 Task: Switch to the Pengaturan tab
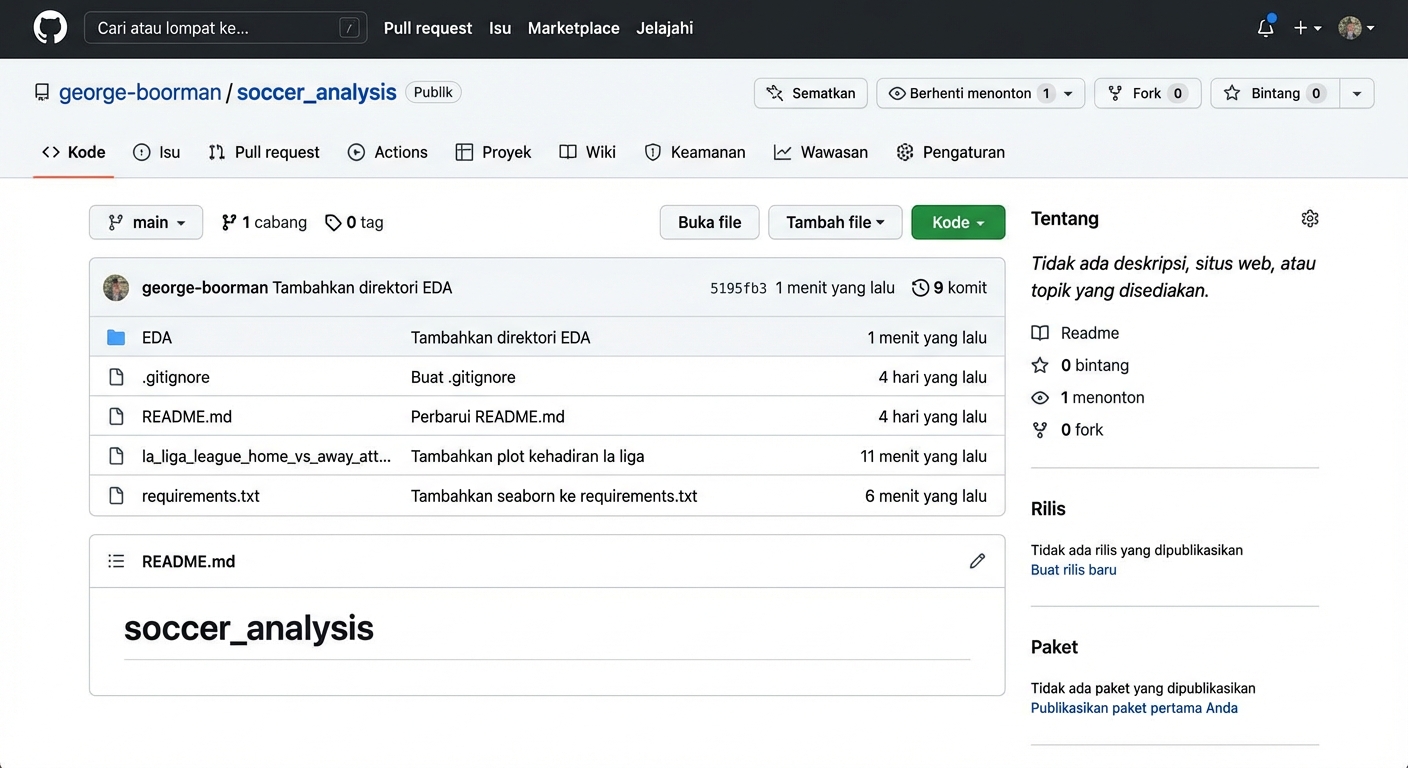951,152
